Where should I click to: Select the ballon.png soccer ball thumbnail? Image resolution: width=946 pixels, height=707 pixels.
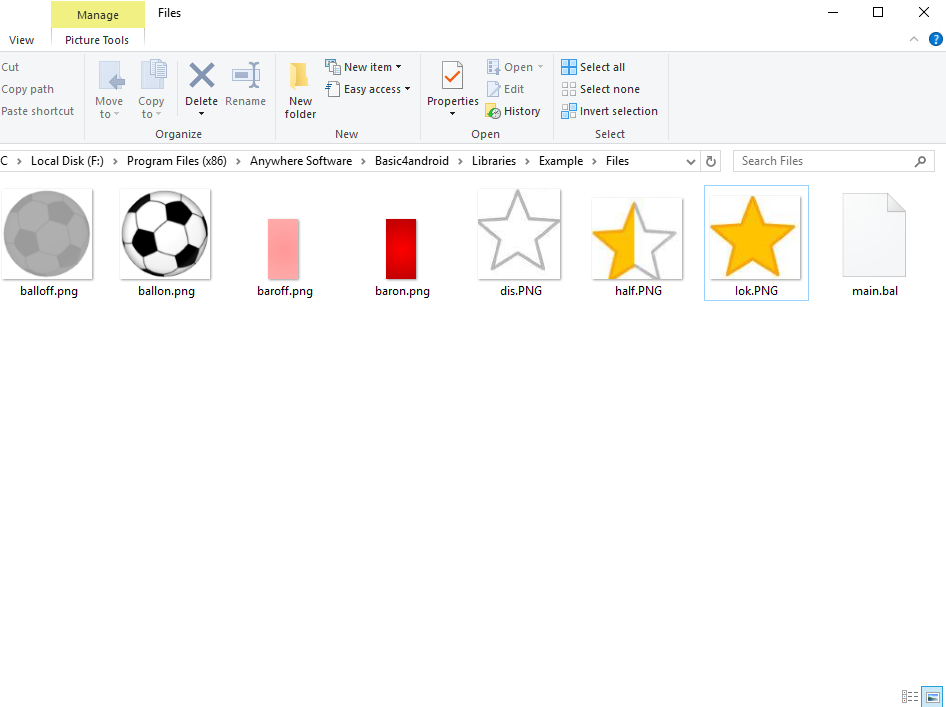pyautogui.click(x=166, y=235)
